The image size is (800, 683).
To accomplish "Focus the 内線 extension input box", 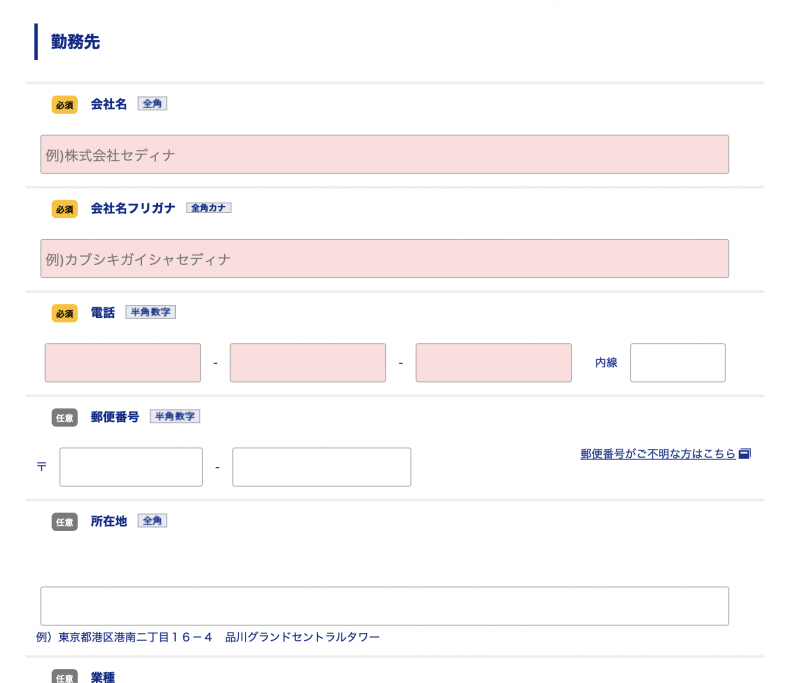I will pyautogui.click(x=677, y=363).
